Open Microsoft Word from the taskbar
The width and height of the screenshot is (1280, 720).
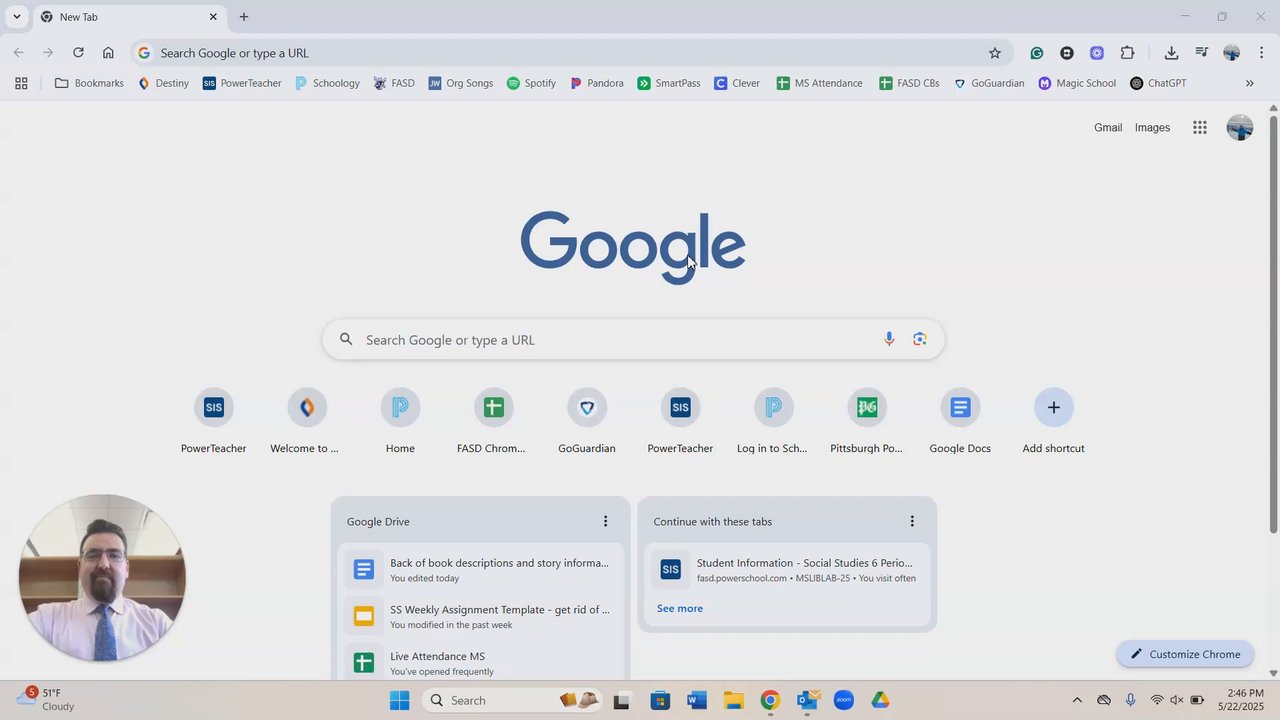point(697,700)
